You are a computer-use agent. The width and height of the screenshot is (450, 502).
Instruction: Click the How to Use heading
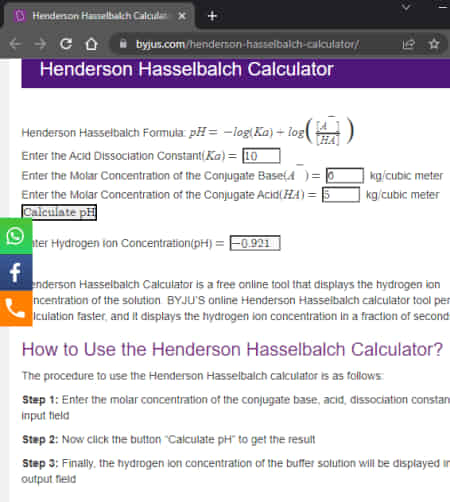(232, 349)
